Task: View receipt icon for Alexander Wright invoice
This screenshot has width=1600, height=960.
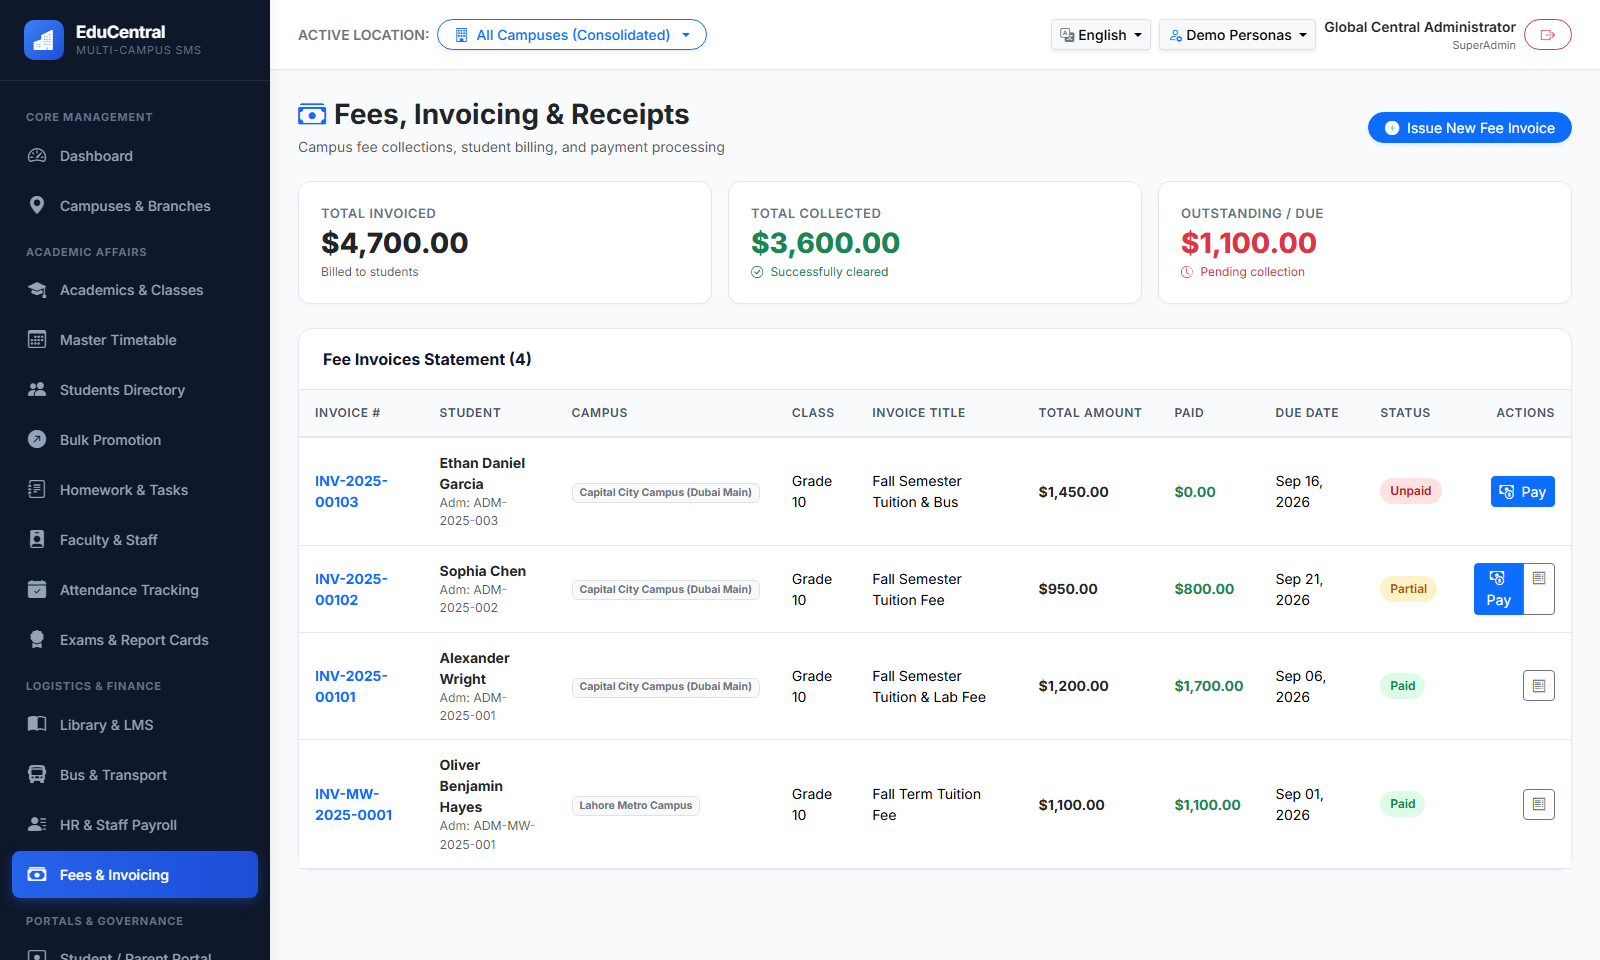Action: [x=1539, y=686]
